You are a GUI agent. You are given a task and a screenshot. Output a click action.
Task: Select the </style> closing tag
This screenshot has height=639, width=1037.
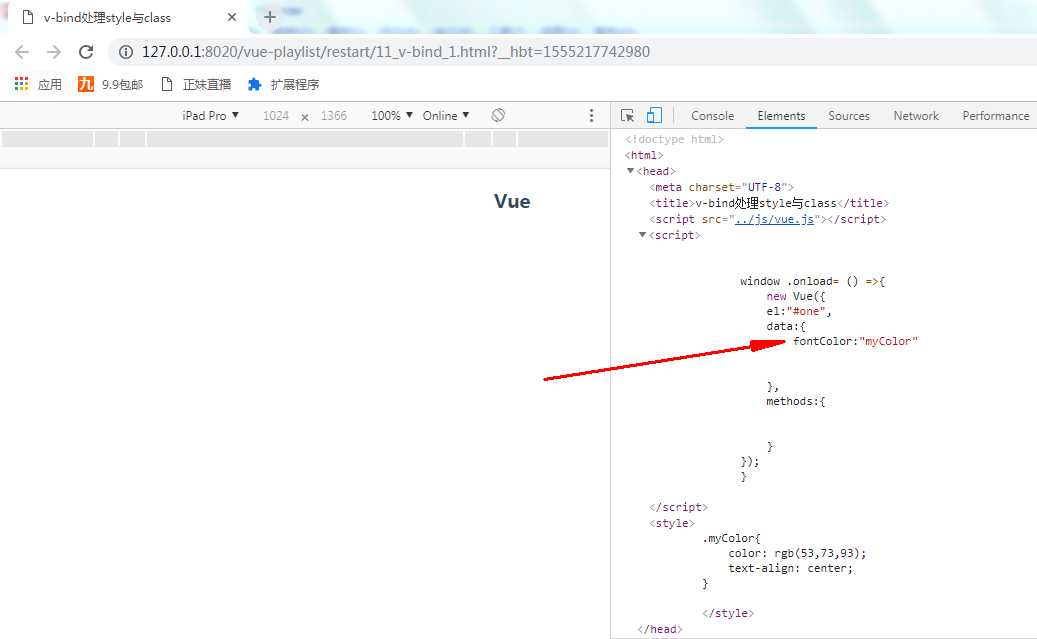[x=728, y=613]
